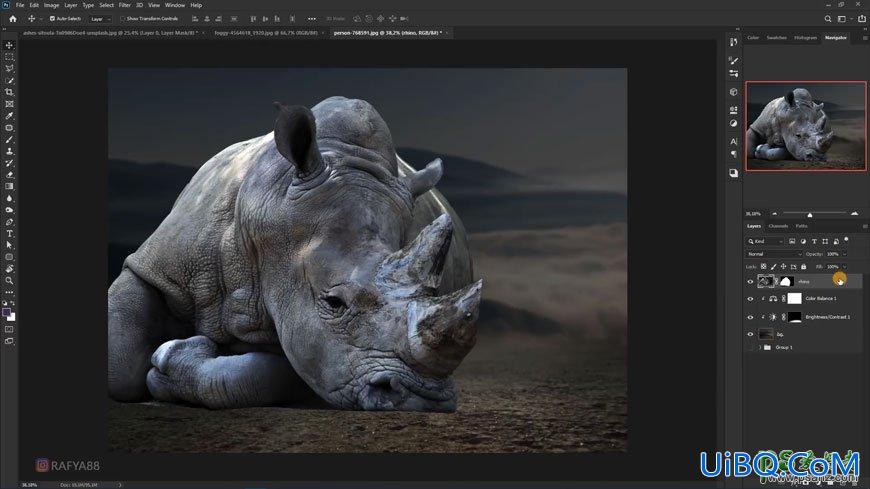Select the Zoom tool in the toolbox
The width and height of the screenshot is (870, 489).
[9, 280]
